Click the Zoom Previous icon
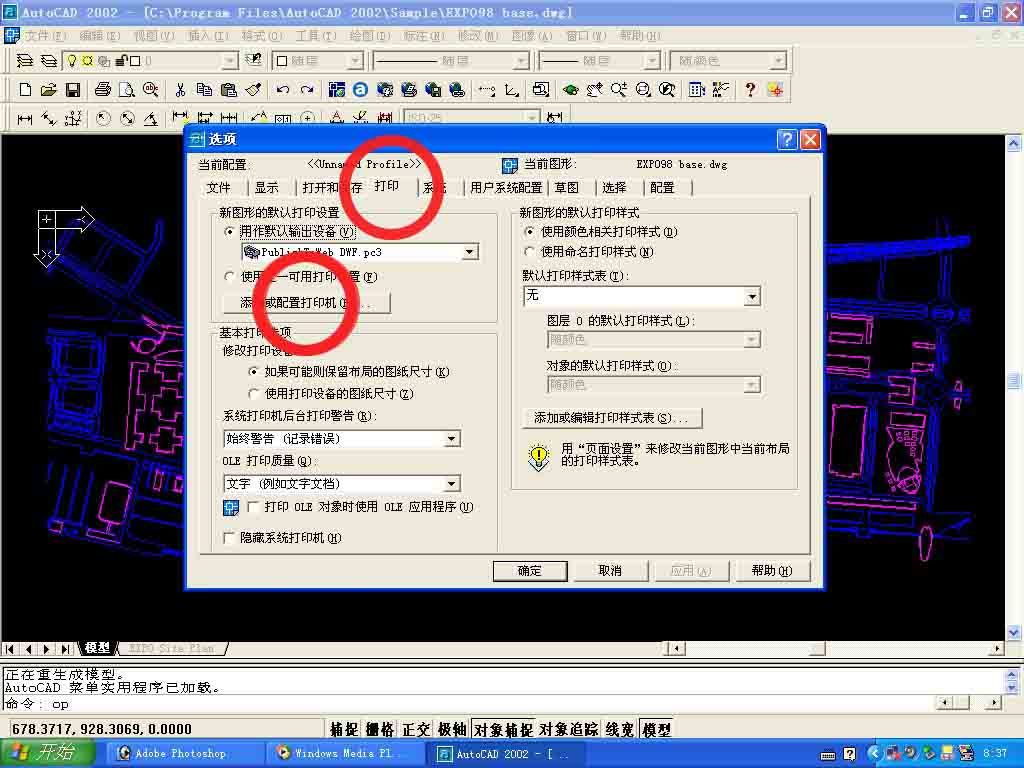 point(667,89)
